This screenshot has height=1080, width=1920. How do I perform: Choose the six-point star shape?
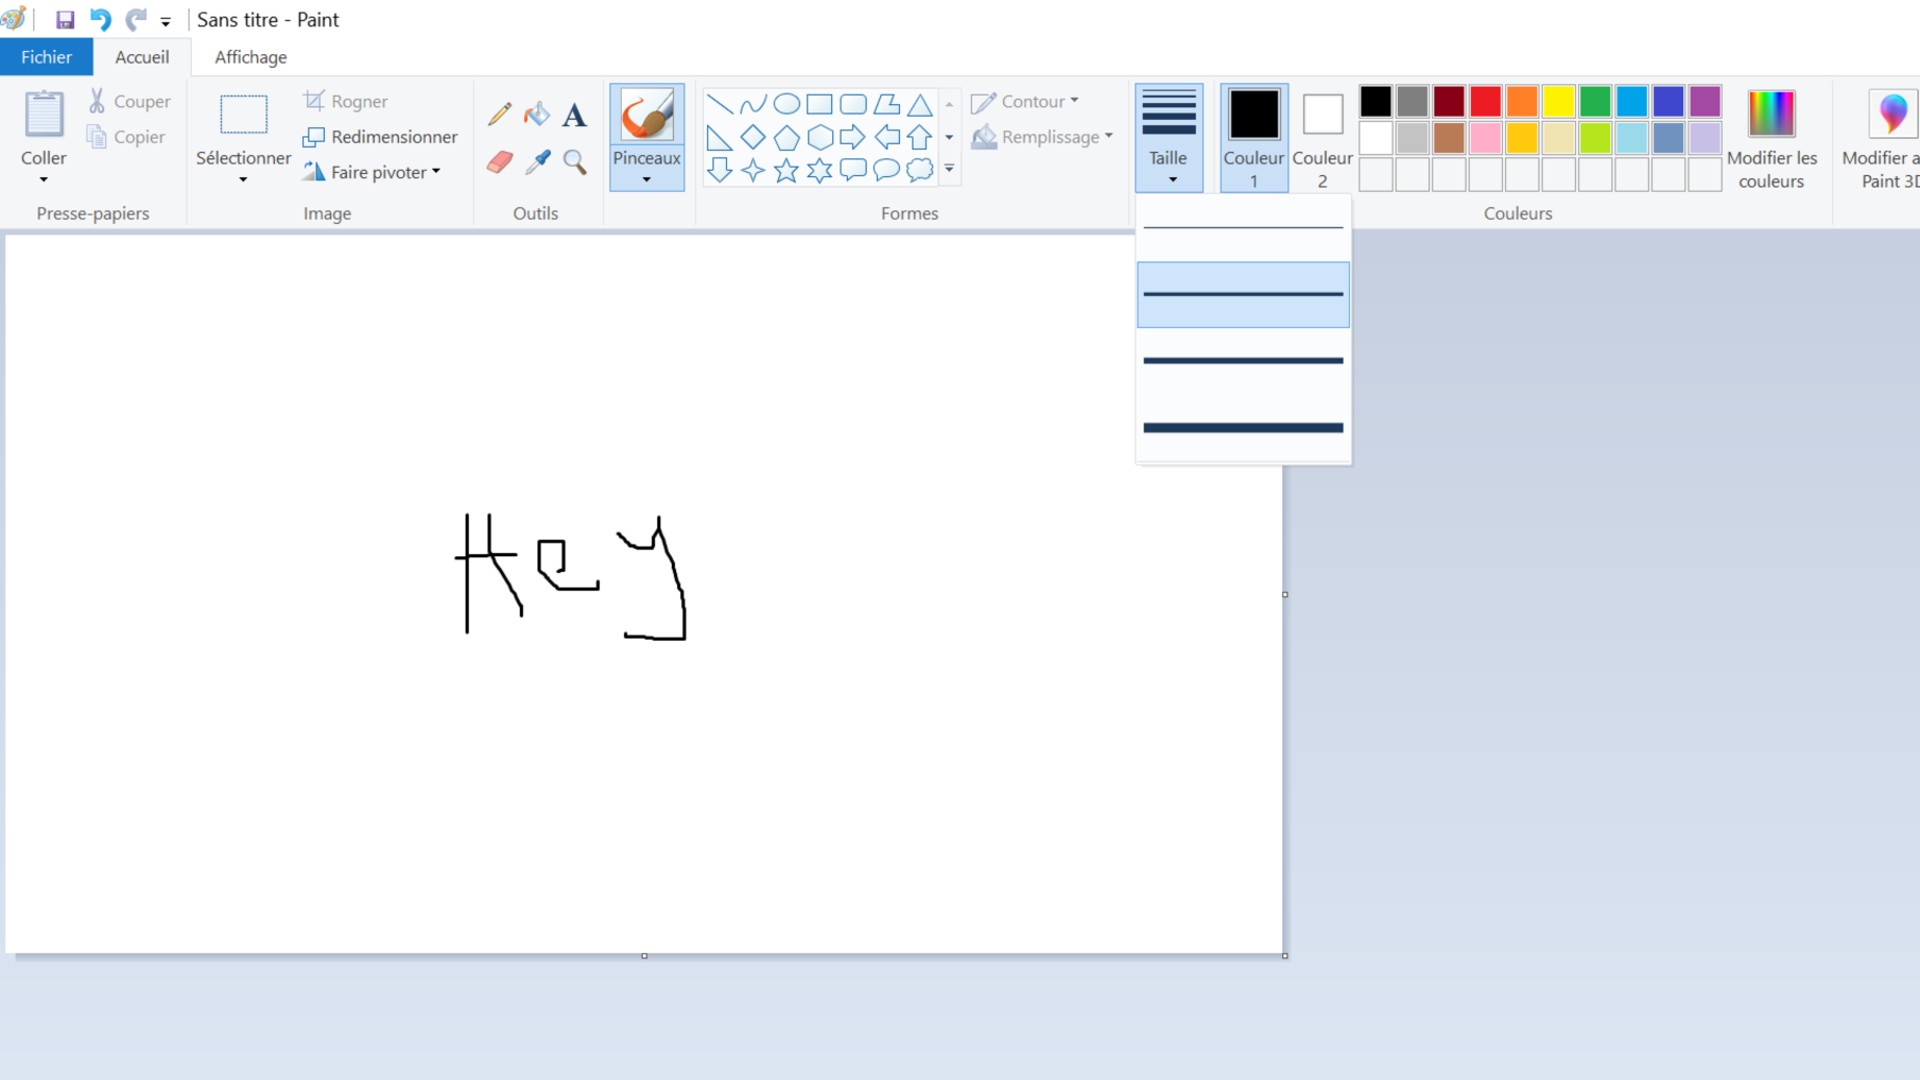click(820, 170)
